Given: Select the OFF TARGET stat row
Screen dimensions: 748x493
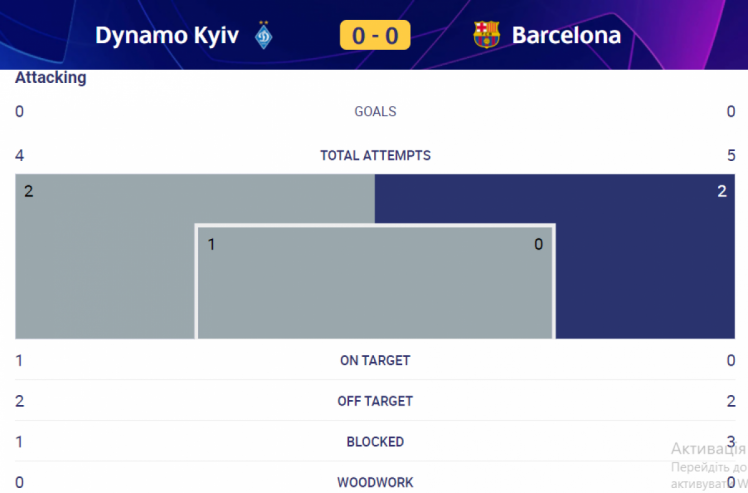Looking at the screenshot, I should 375,401.
